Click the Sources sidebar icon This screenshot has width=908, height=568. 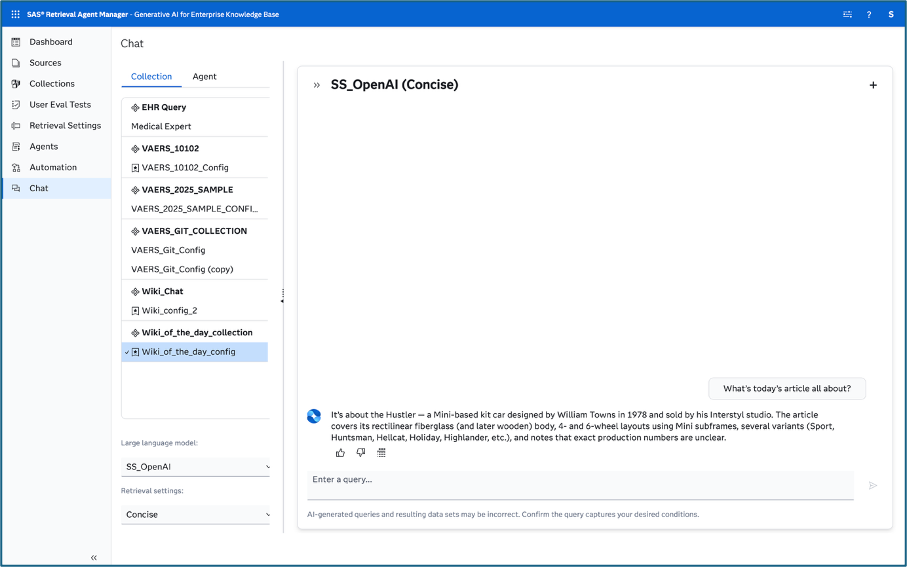pos(16,63)
